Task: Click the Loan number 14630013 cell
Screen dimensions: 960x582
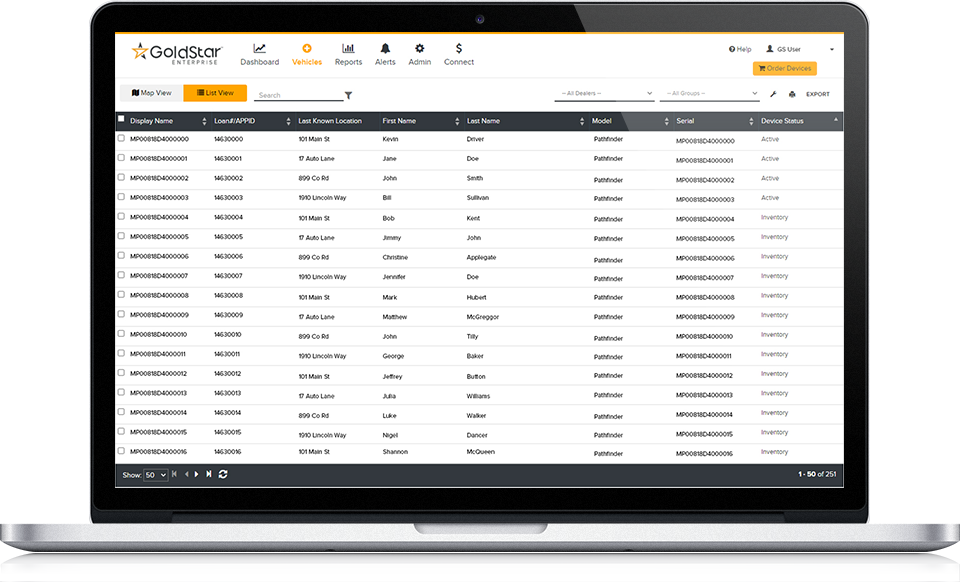Action: pos(228,394)
